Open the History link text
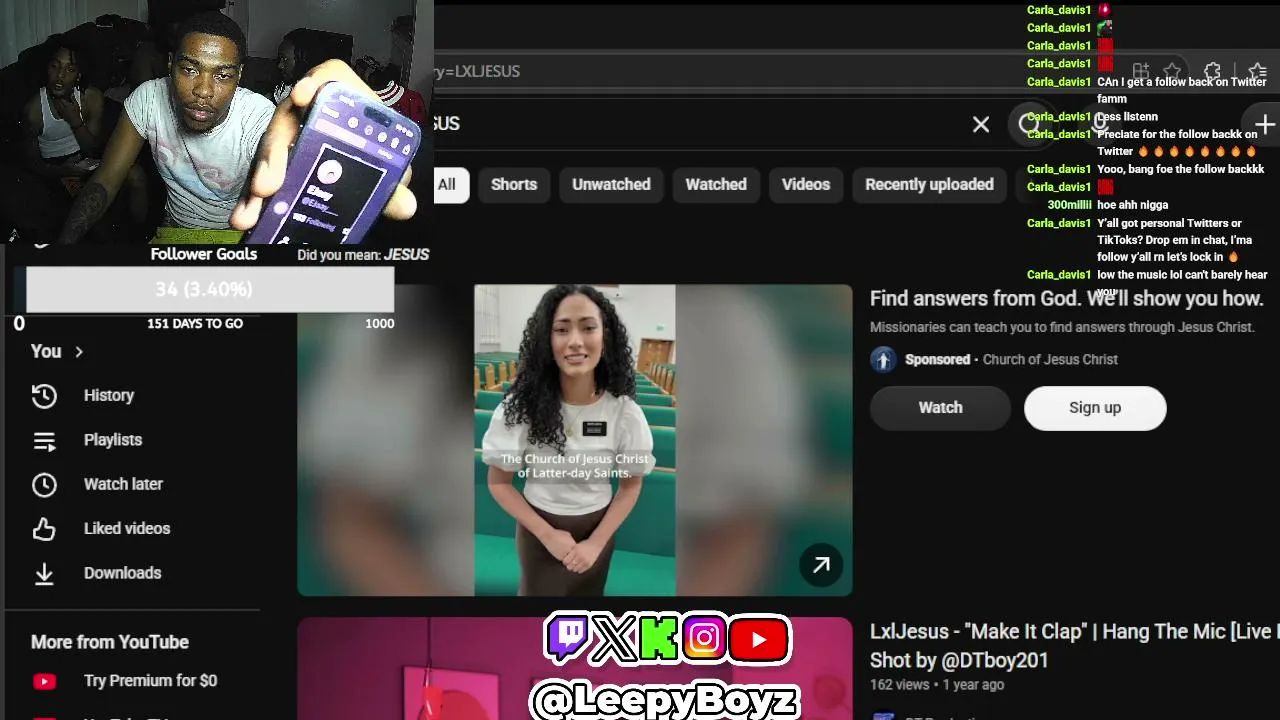The width and height of the screenshot is (1280, 720). click(x=109, y=396)
